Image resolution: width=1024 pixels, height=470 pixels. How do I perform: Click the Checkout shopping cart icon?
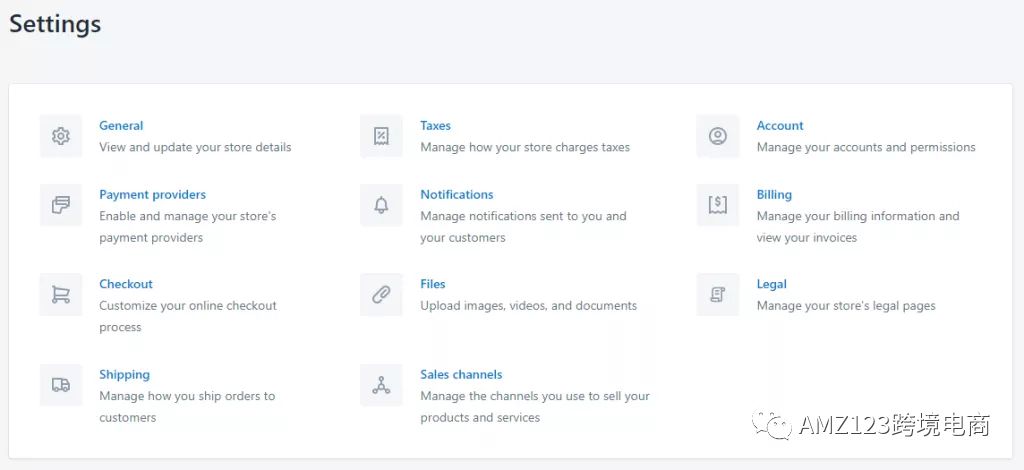(61, 295)
